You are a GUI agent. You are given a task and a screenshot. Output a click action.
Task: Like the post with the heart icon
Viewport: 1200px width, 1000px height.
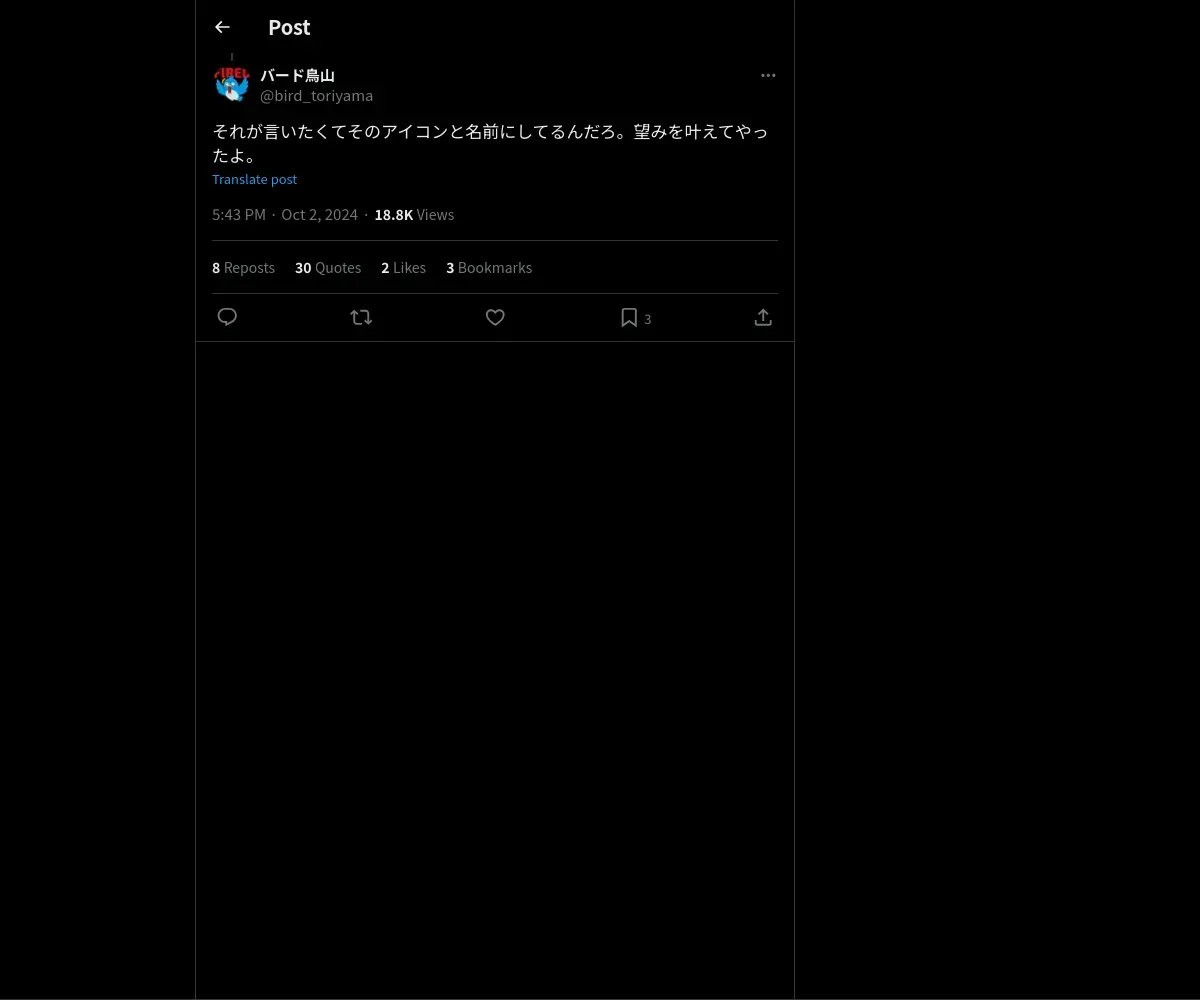click(x=495, y=317)
